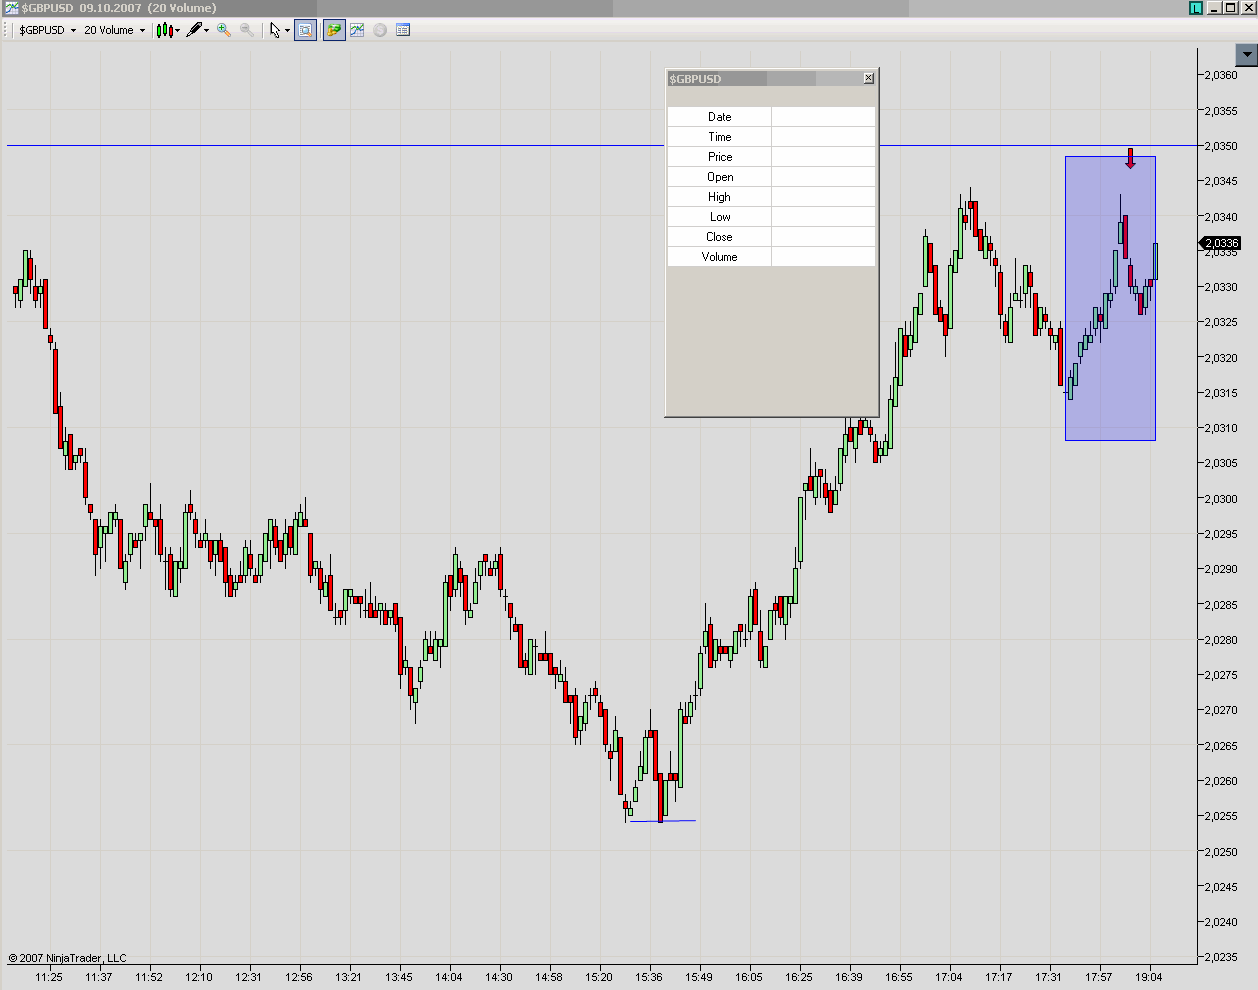Screen dimensions: 1258x990
Task: Click the zoom out magnifier icon
Action: coord(247,30)
